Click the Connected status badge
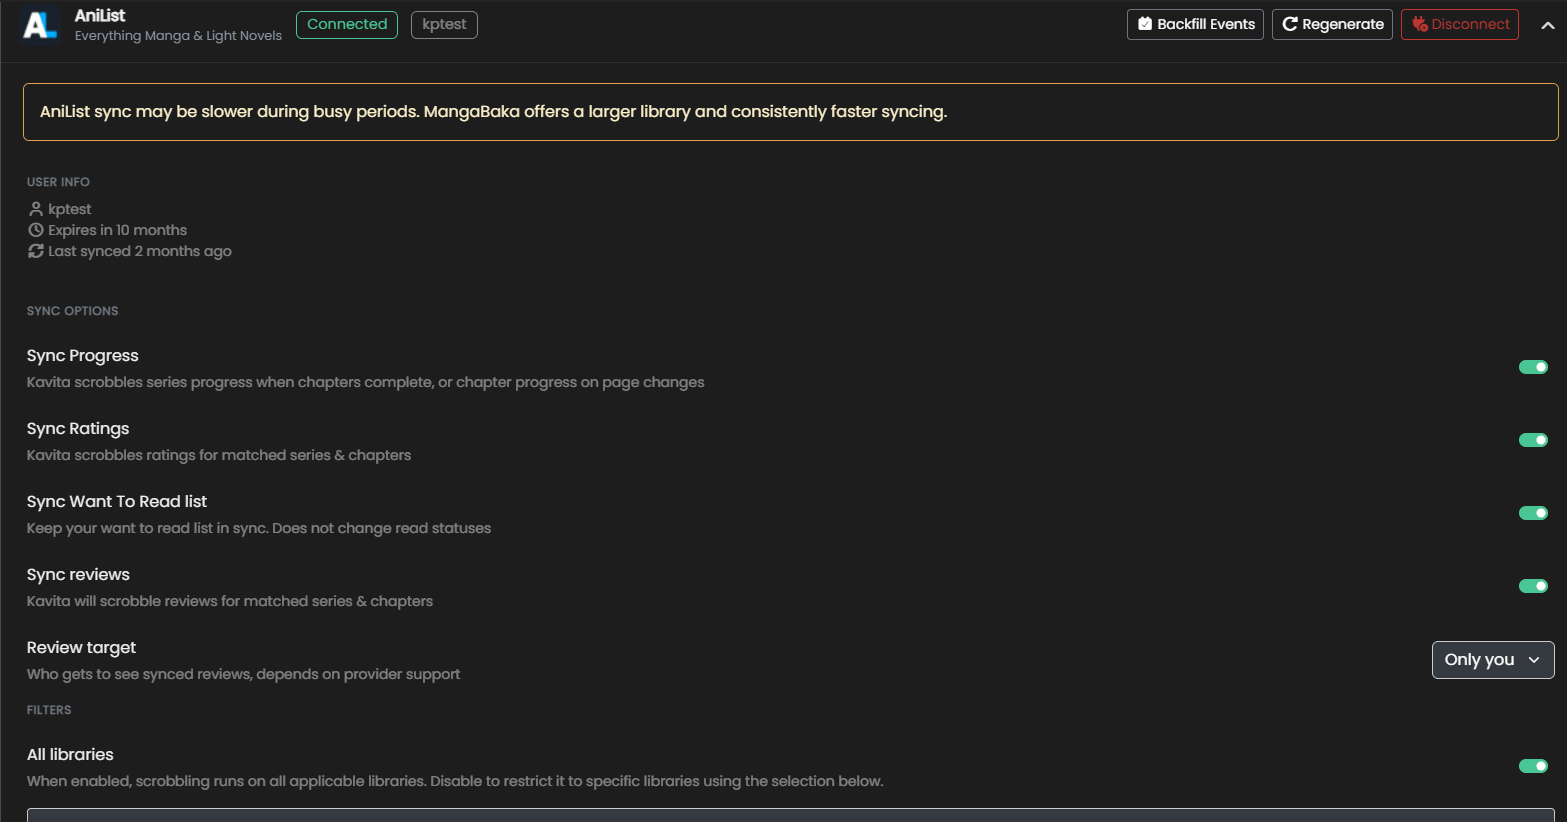This screenshot has width=1567, height=822. (347, 24)
